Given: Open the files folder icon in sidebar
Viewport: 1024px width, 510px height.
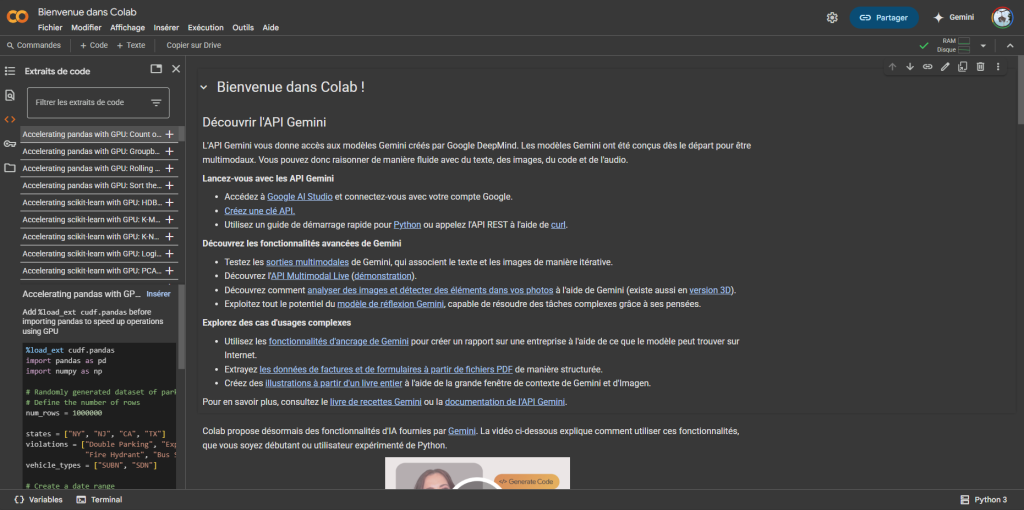Looking at the screenshot, I should click(10, 168).
